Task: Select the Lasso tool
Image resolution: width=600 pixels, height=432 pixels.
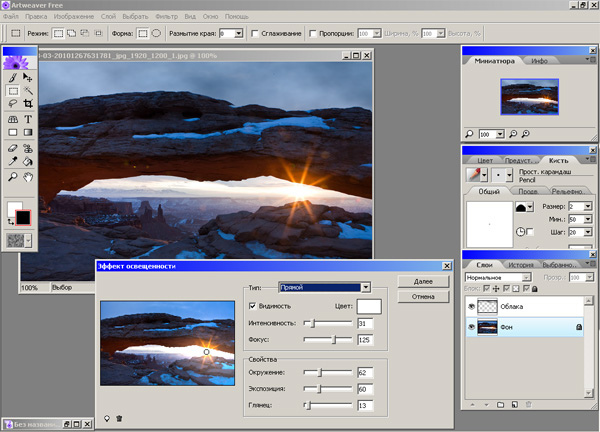Action: tap(13, 103)
